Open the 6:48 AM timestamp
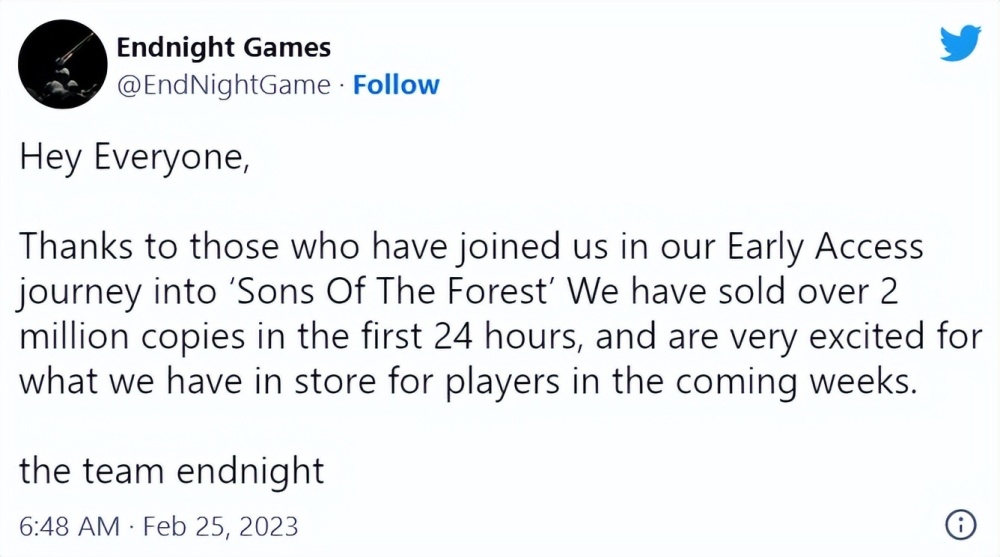The height and width of the screenshot is (557, 1000). (x=70, y=526)
